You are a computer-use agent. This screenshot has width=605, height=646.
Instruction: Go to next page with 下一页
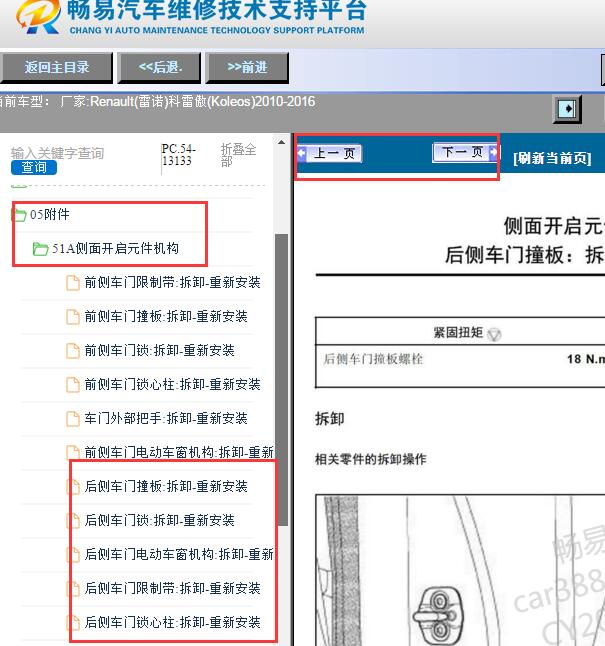point(465,152)
